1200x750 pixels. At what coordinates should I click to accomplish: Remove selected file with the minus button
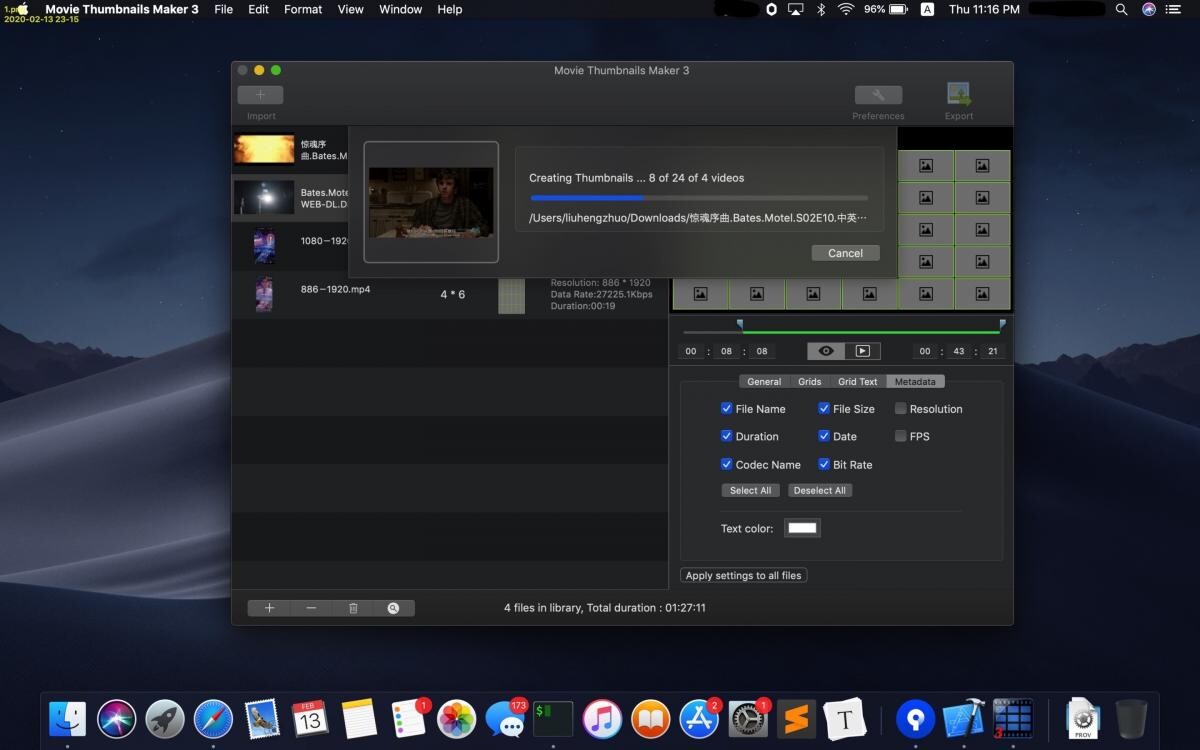pyautogui.click(x=311, y=608)
